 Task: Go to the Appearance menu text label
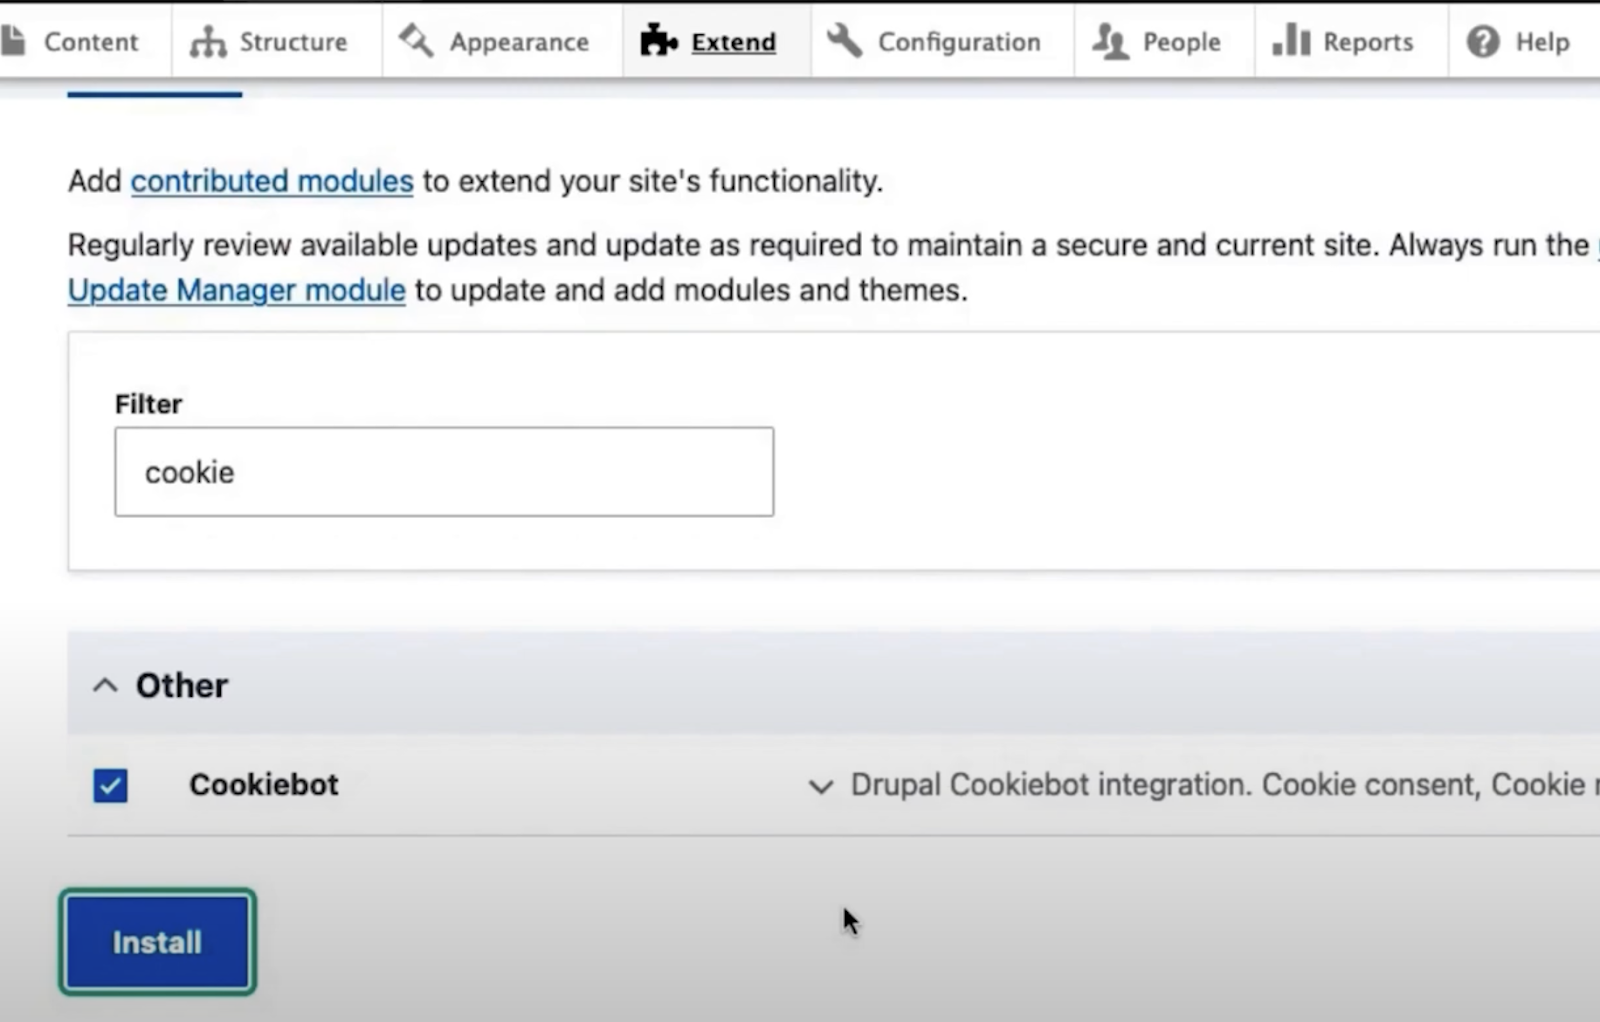[x=519, y=42]
